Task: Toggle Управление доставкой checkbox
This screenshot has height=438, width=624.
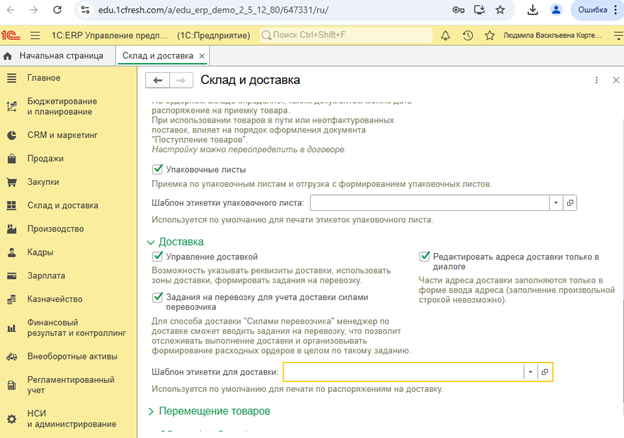Action: click(158, 256)
